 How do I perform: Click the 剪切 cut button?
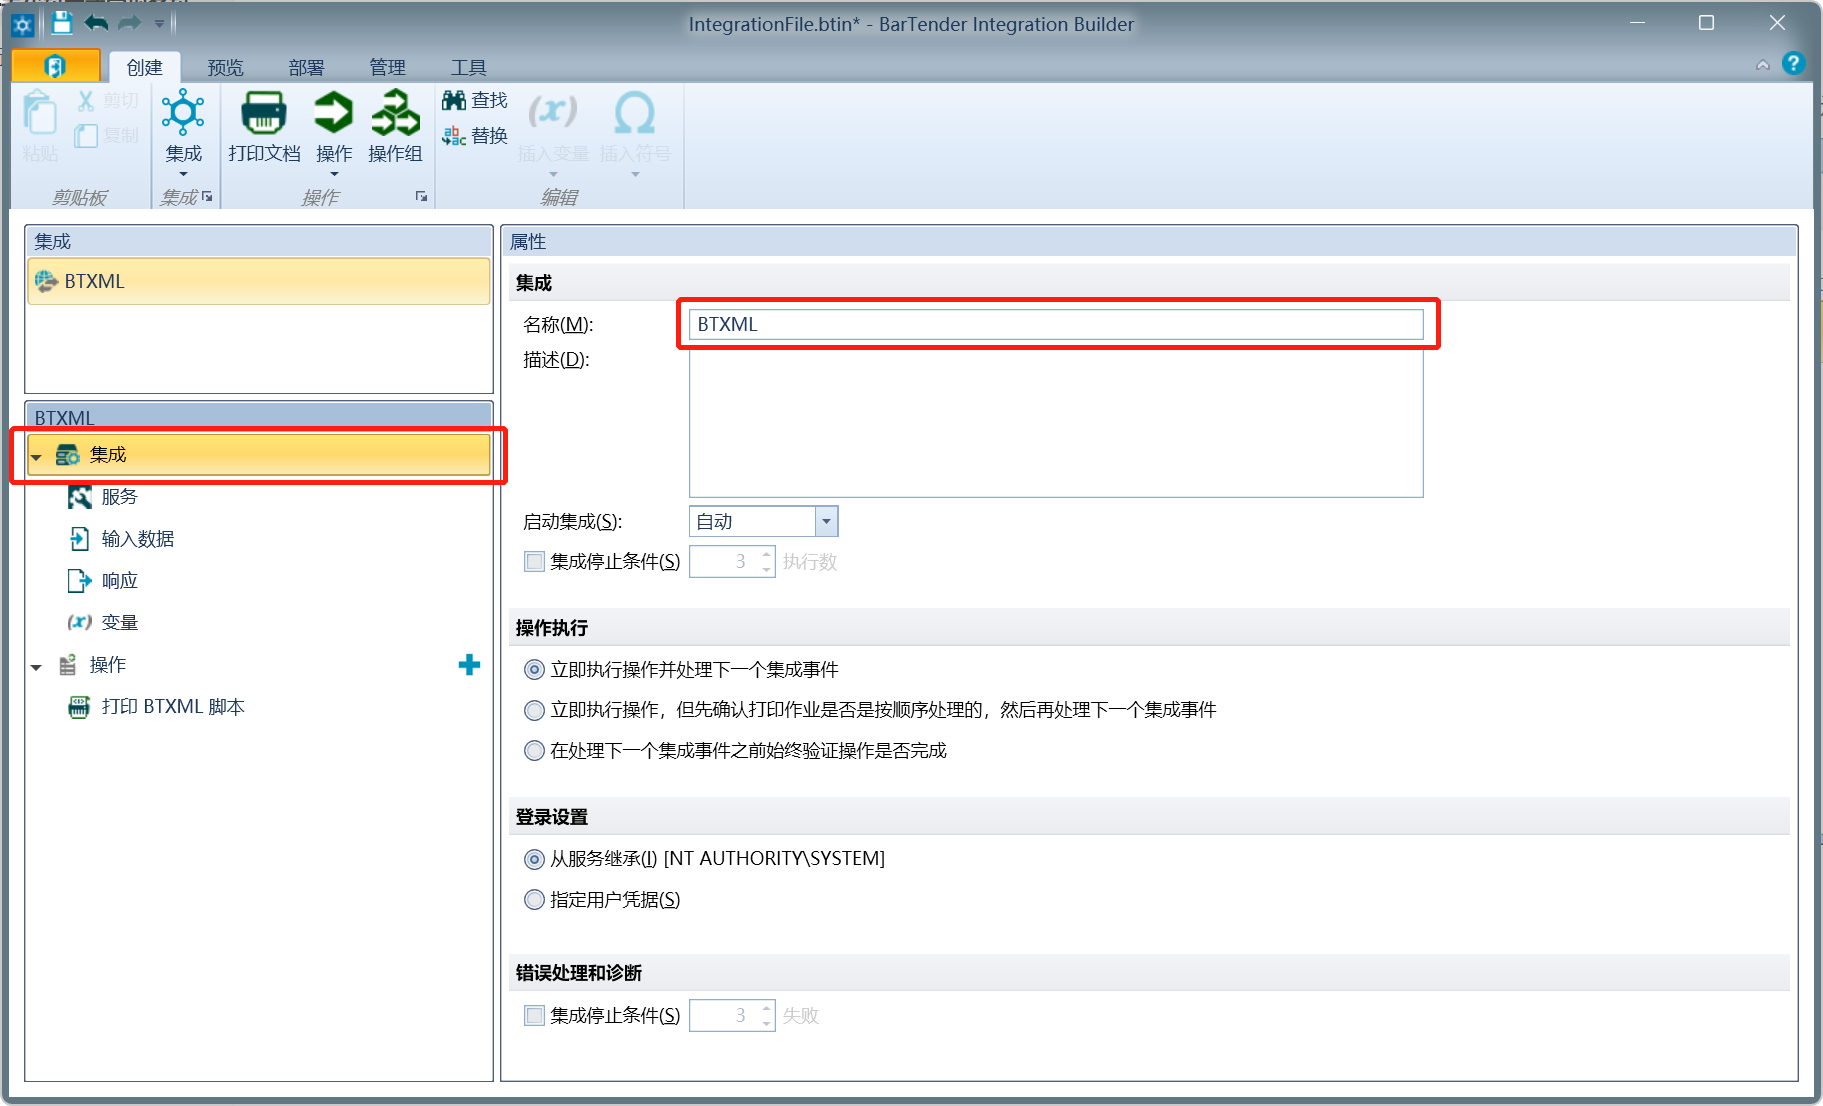click(108, 101)
